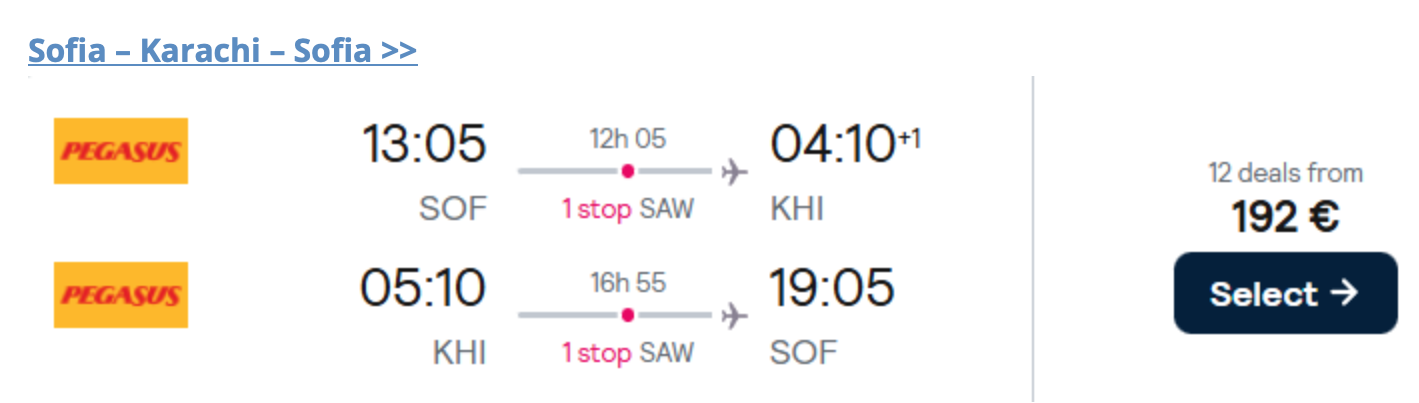Click the arrow icon inside the Select button

click(x=1345, y=293)
